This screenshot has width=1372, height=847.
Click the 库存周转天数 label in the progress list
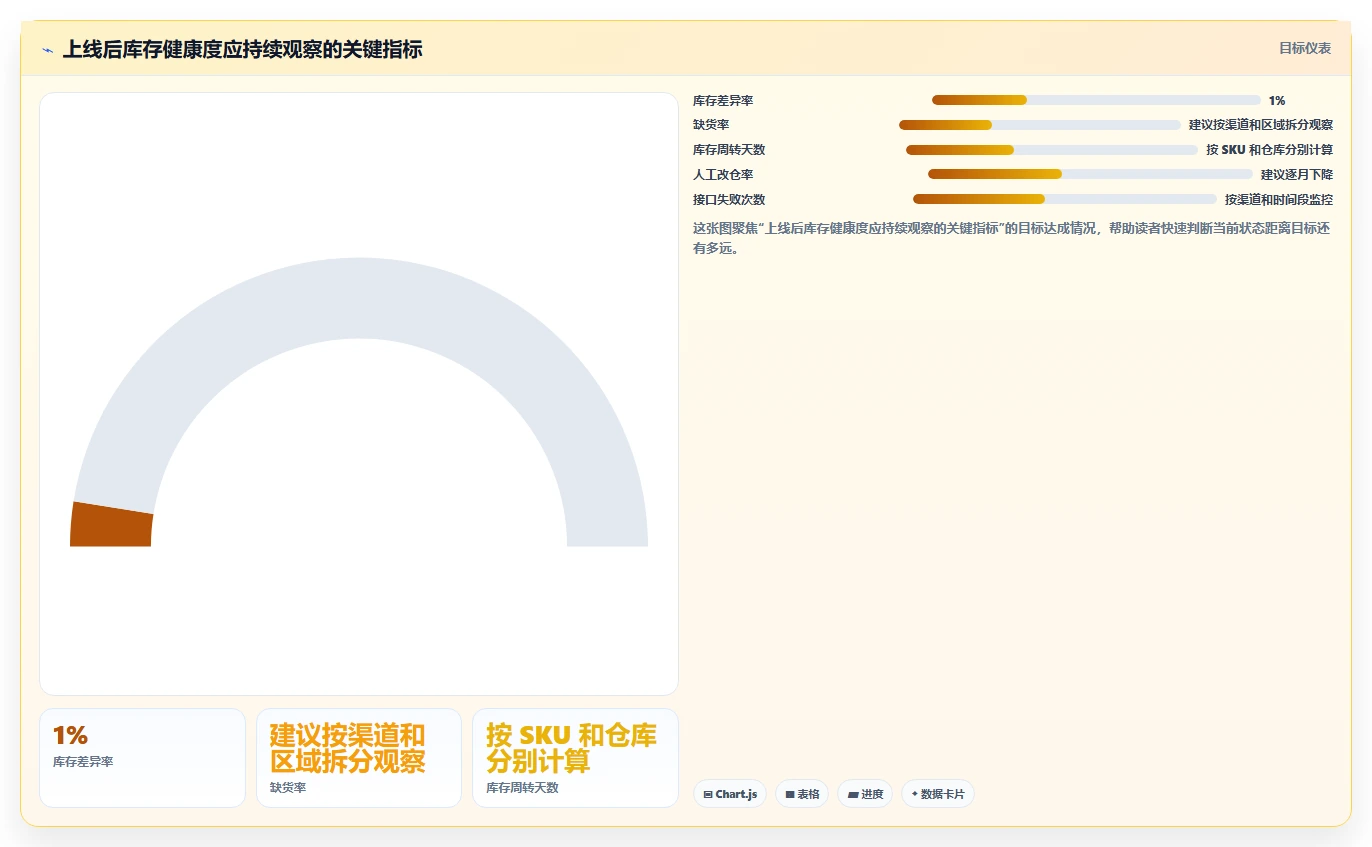coord(729,150)
